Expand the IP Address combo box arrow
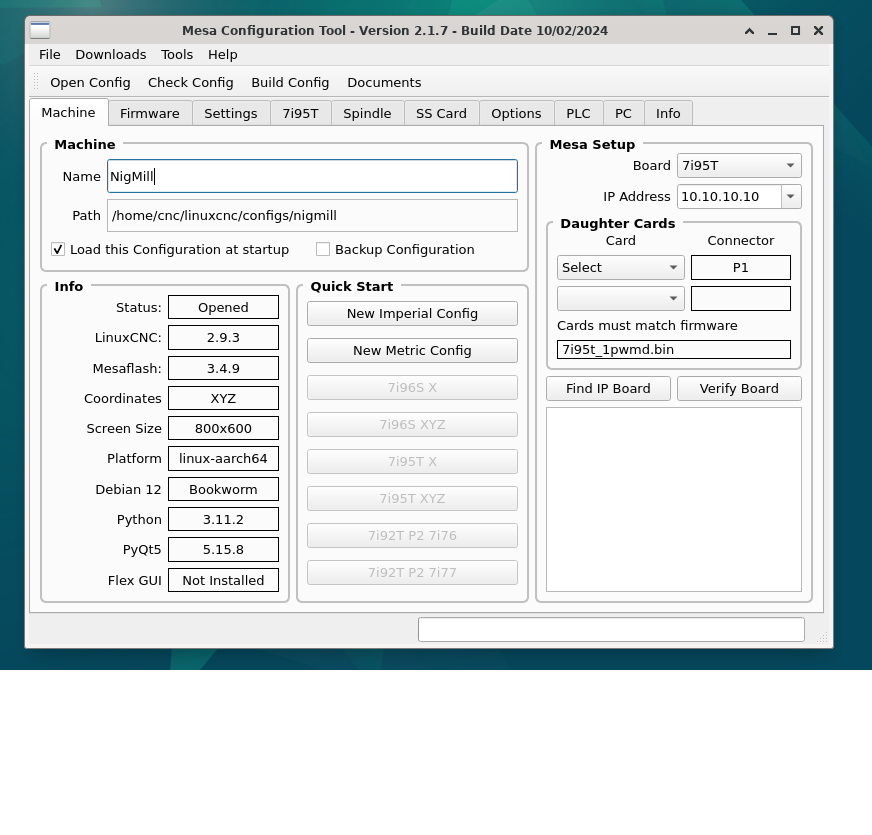 791,196
